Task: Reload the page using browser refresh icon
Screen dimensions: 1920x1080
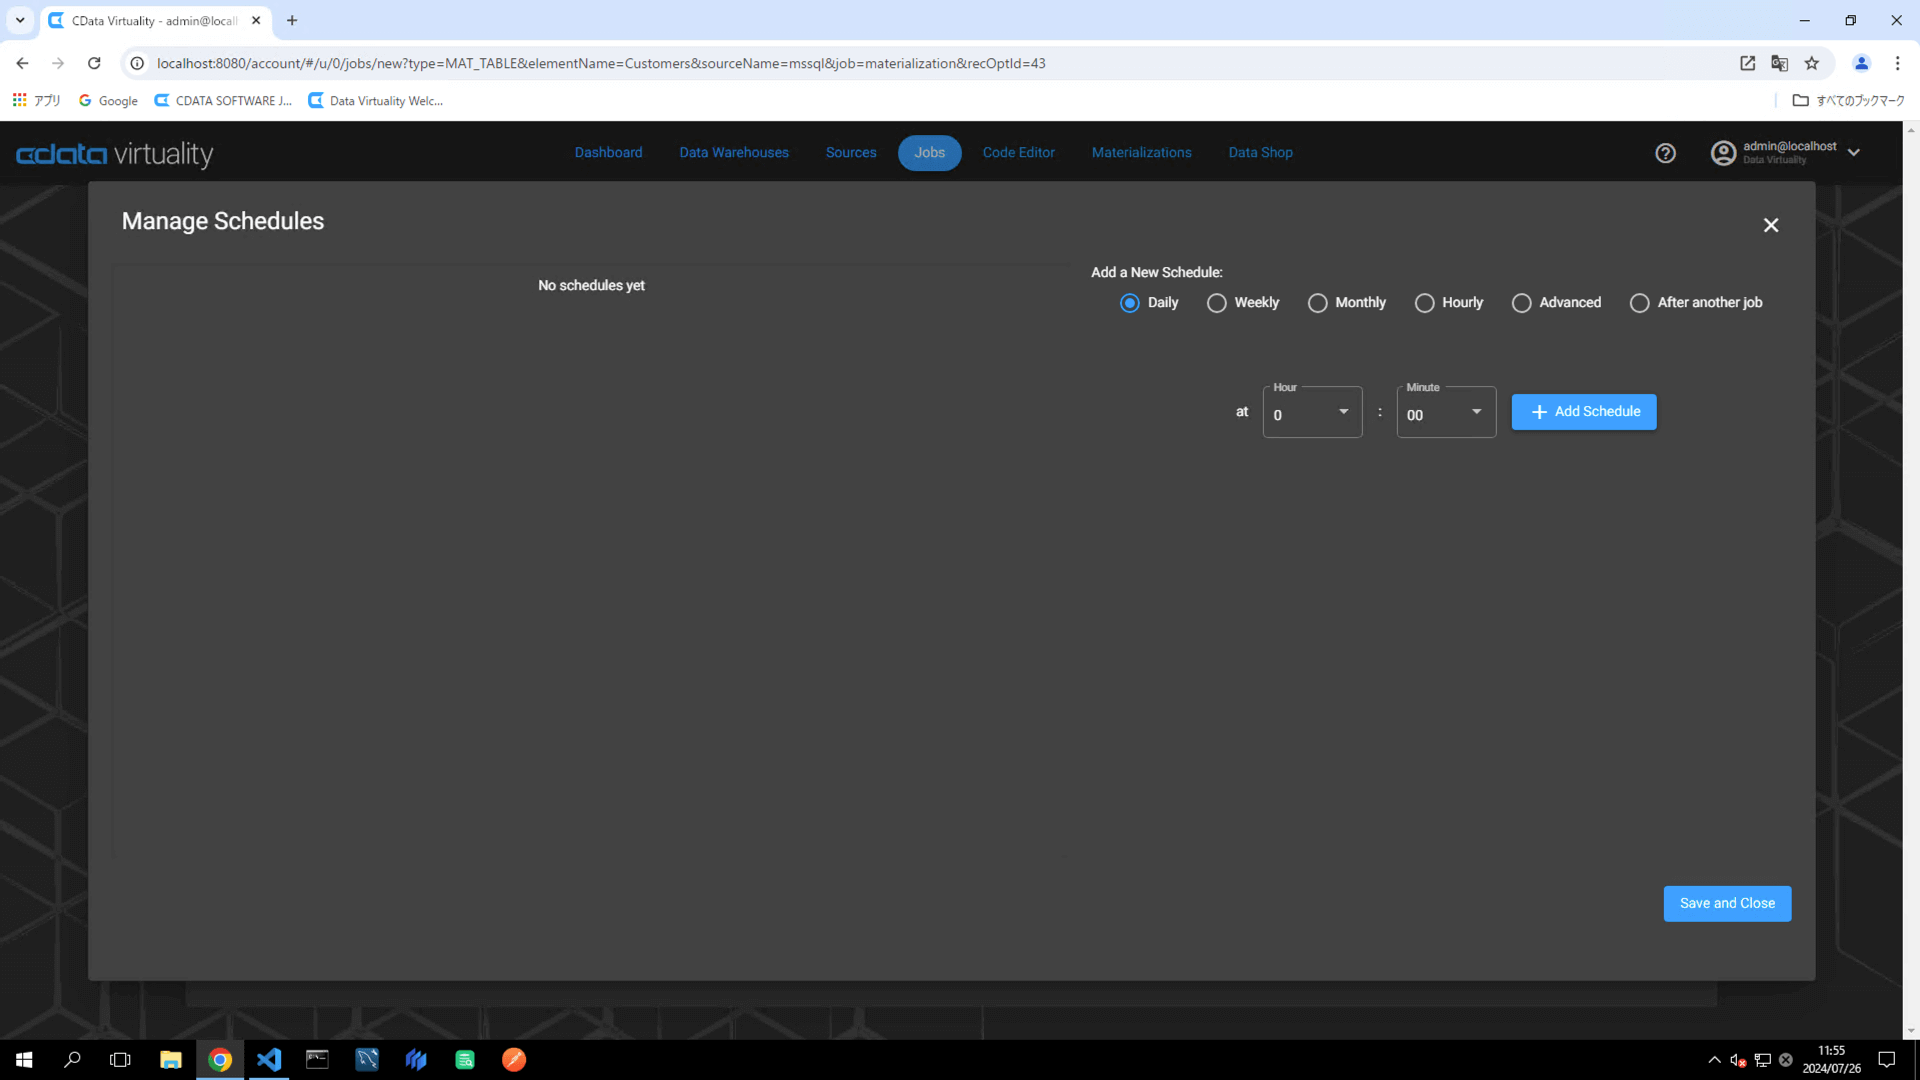Action: click(x=94, y=63)
